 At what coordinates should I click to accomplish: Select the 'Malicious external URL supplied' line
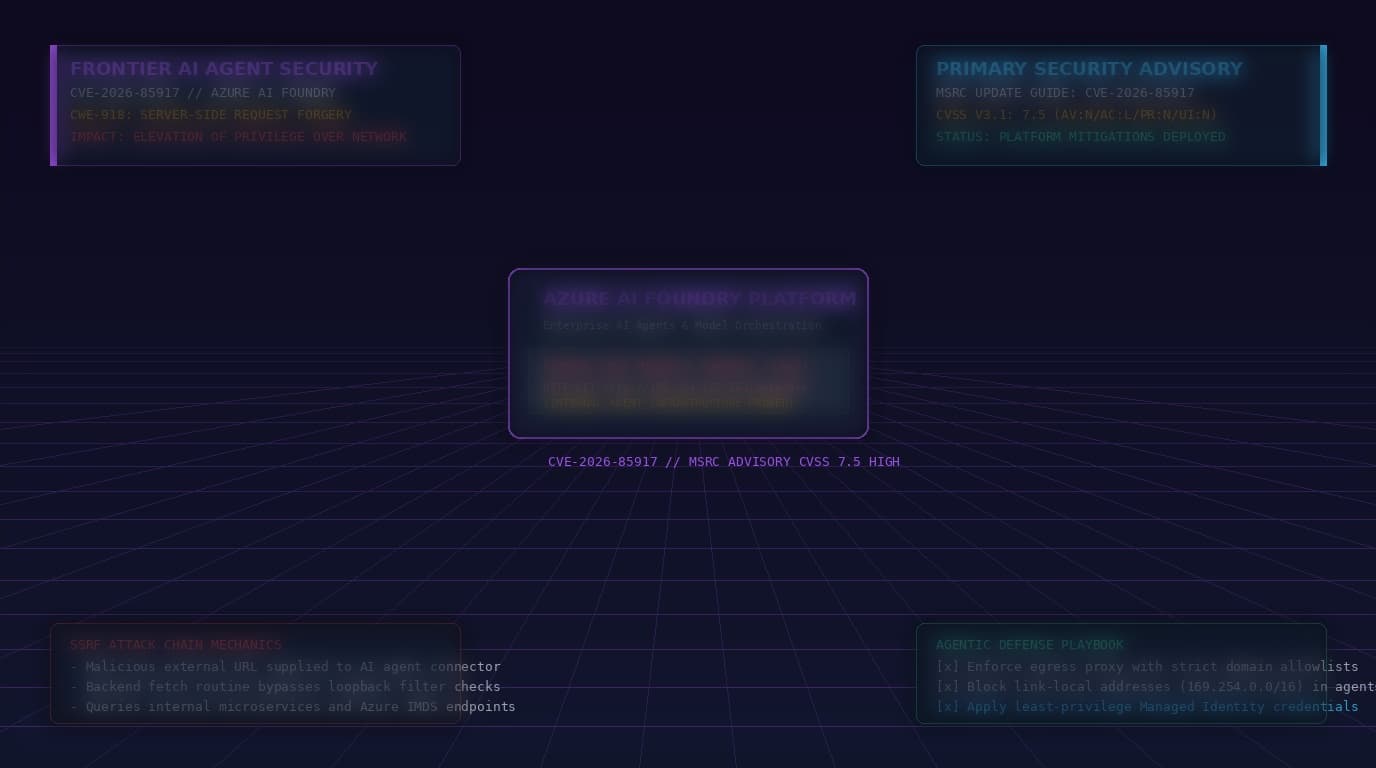(x=285, y=667)
